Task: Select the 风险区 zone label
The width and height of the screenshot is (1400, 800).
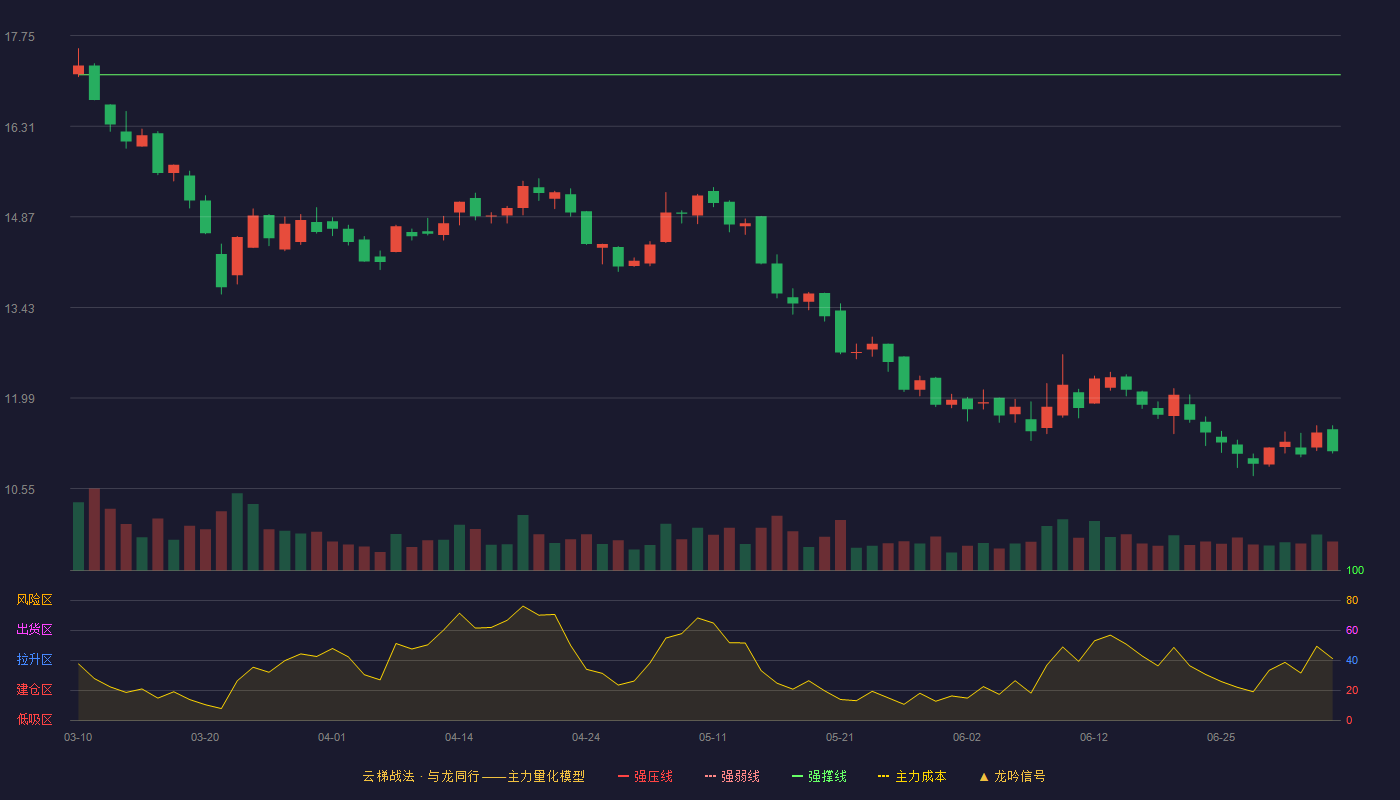Action: pos(34,600)
